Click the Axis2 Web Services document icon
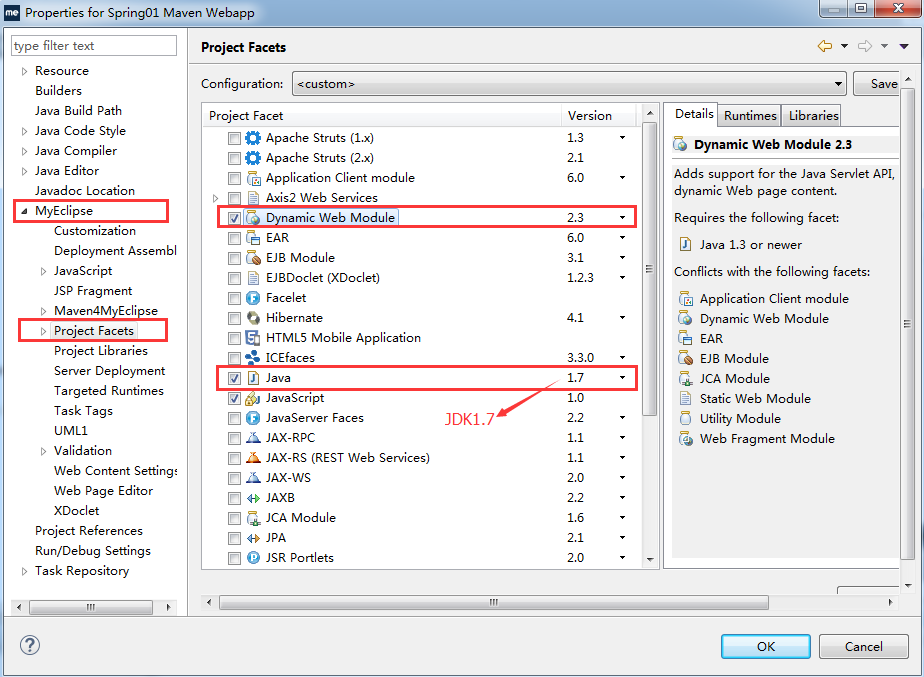The image size is (924, 677). (253, 198)
